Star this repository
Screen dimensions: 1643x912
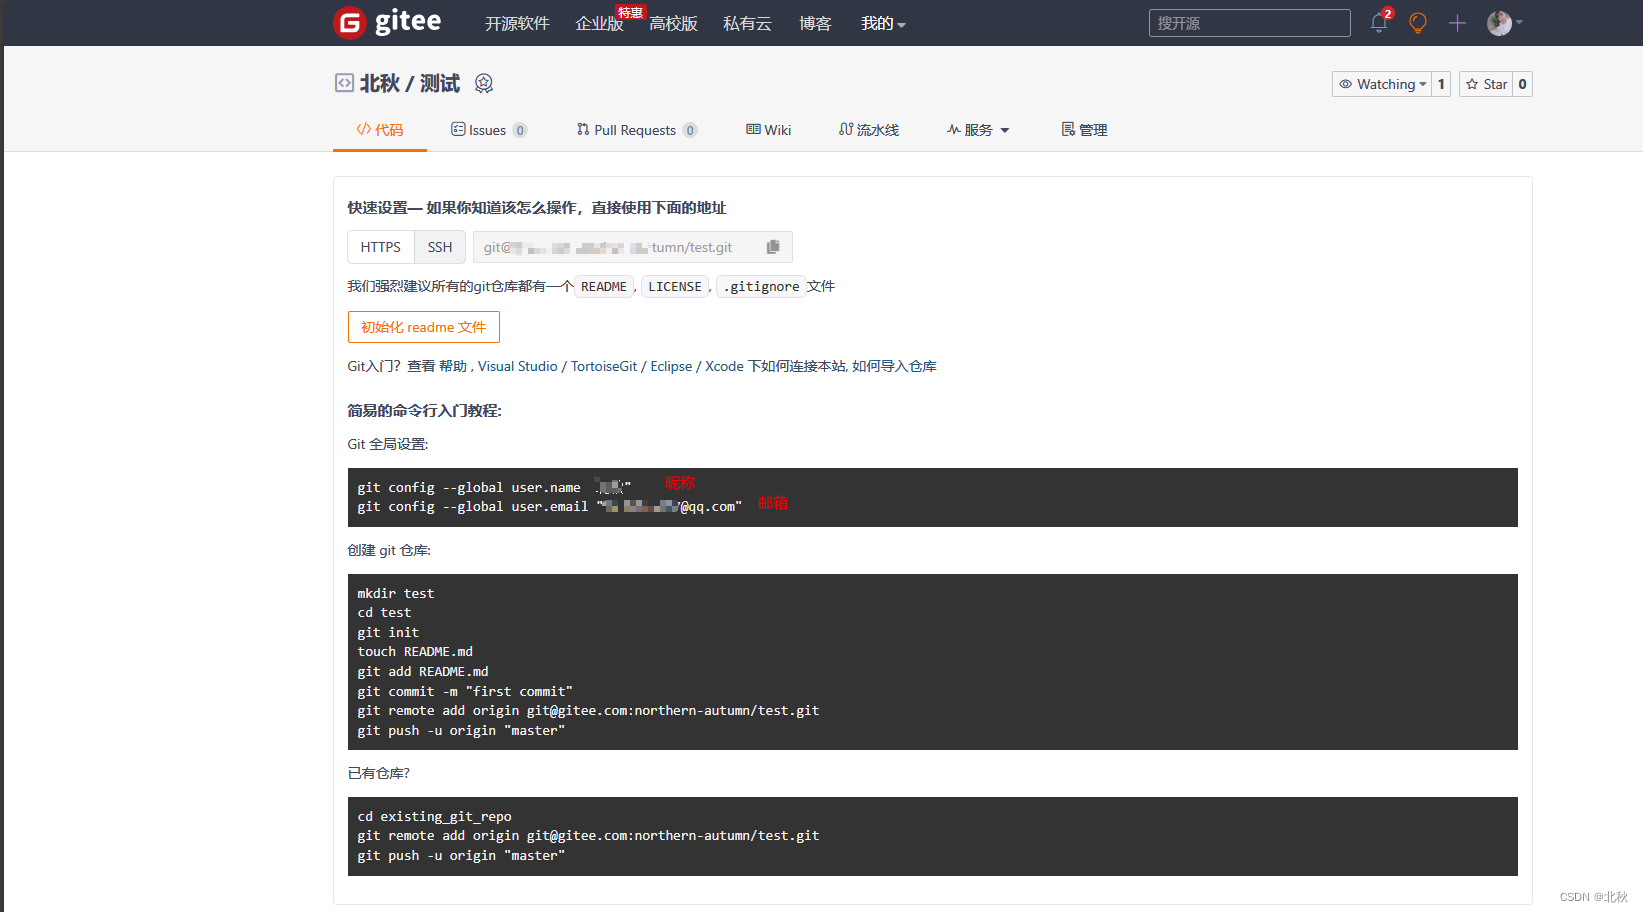click(x=1487, y=84)
